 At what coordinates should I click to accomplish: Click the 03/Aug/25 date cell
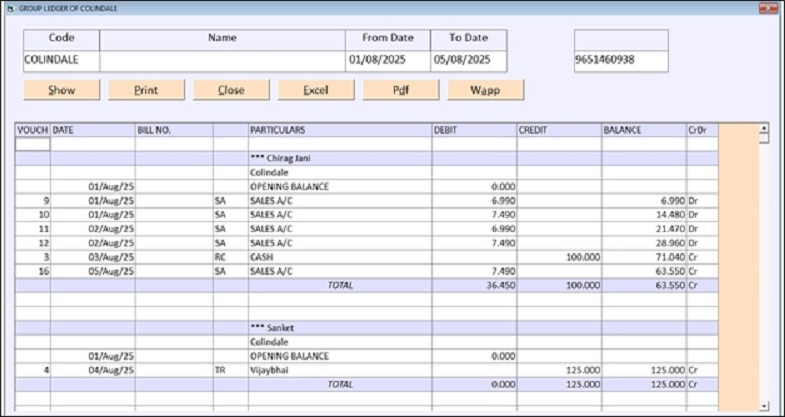click(93, 258)
